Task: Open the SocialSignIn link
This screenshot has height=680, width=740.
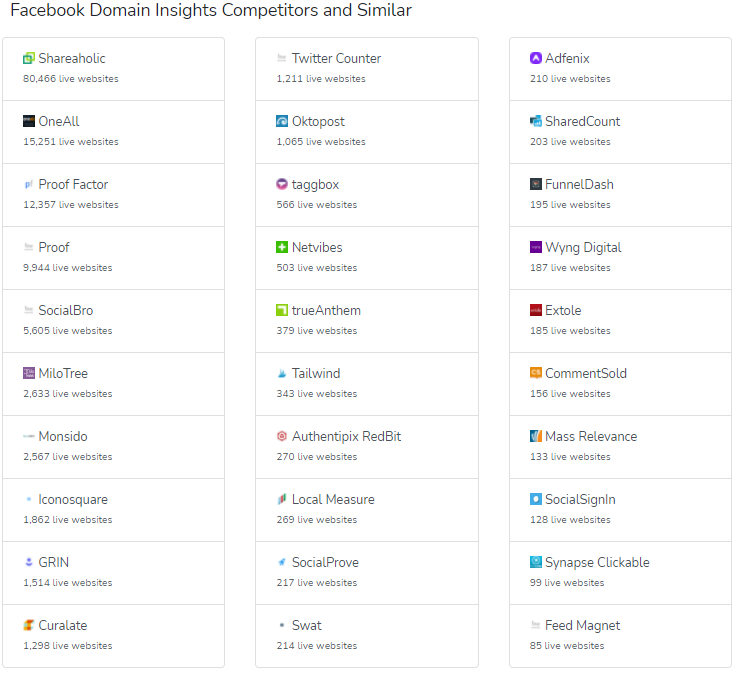Action: [580, 500]
